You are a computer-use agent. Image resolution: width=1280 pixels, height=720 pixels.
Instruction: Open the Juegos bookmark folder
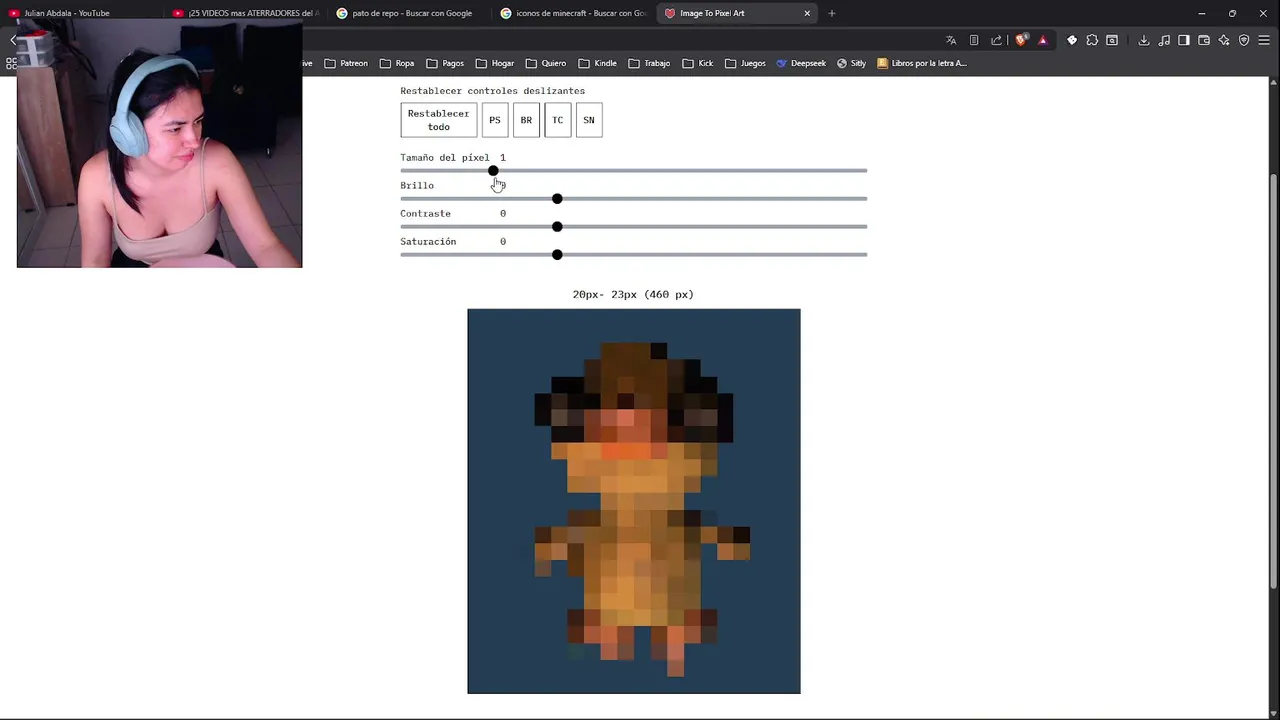click(x=746, y=63)
